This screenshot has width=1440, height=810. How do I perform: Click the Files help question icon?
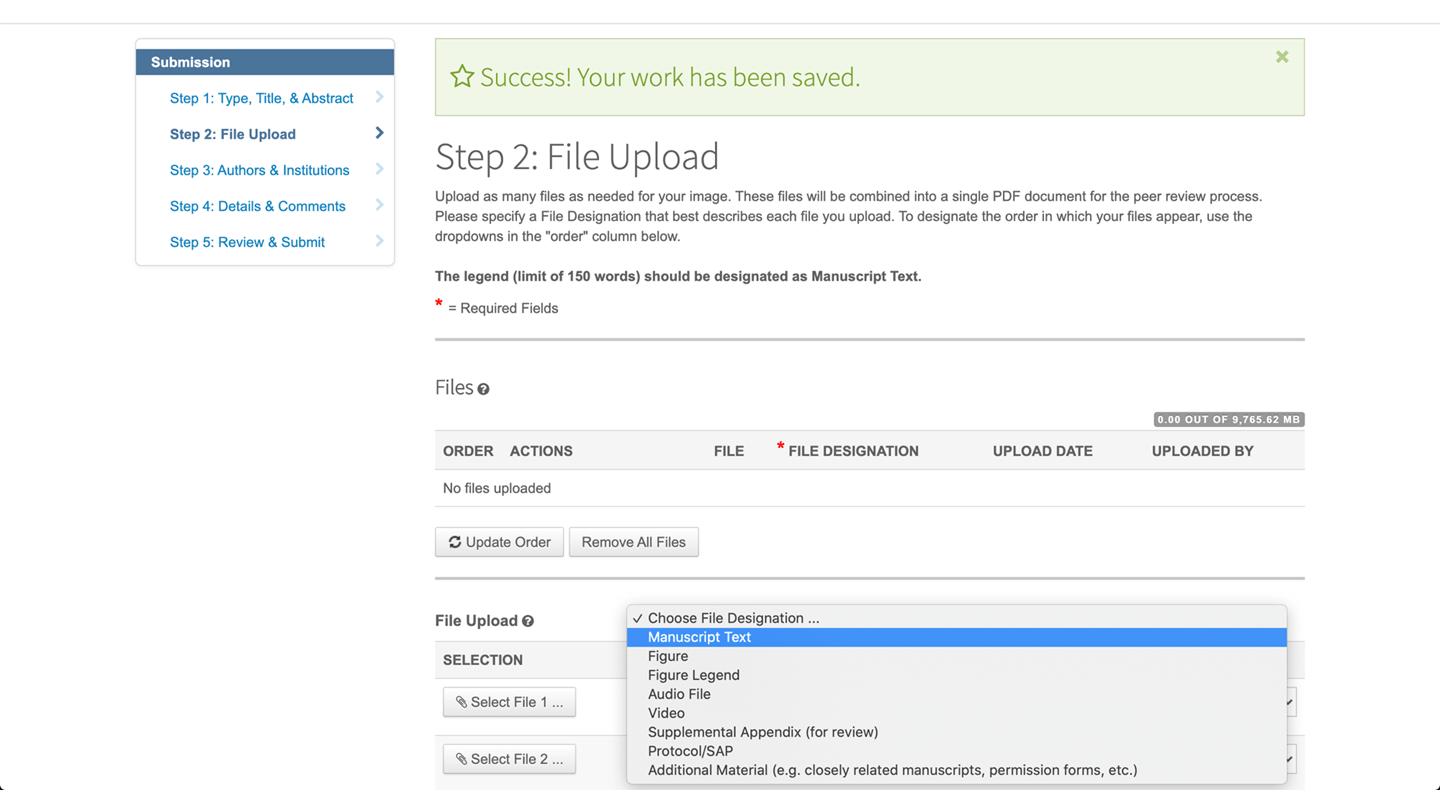coord(483,389)
